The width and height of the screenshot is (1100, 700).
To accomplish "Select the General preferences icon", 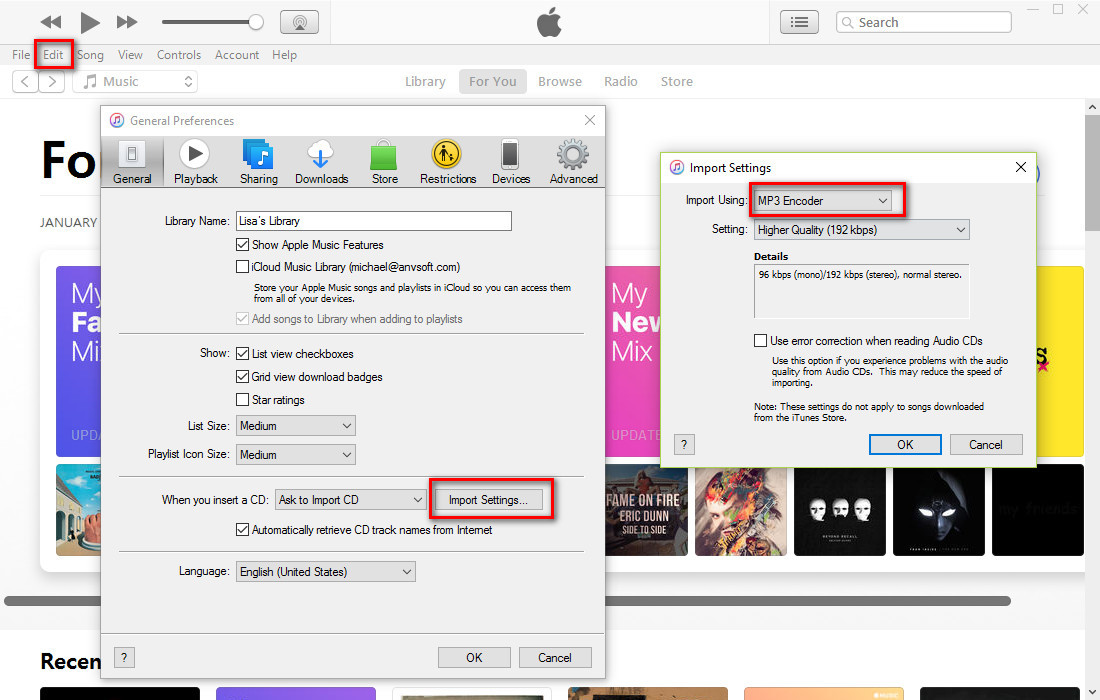I will (132, 162).
